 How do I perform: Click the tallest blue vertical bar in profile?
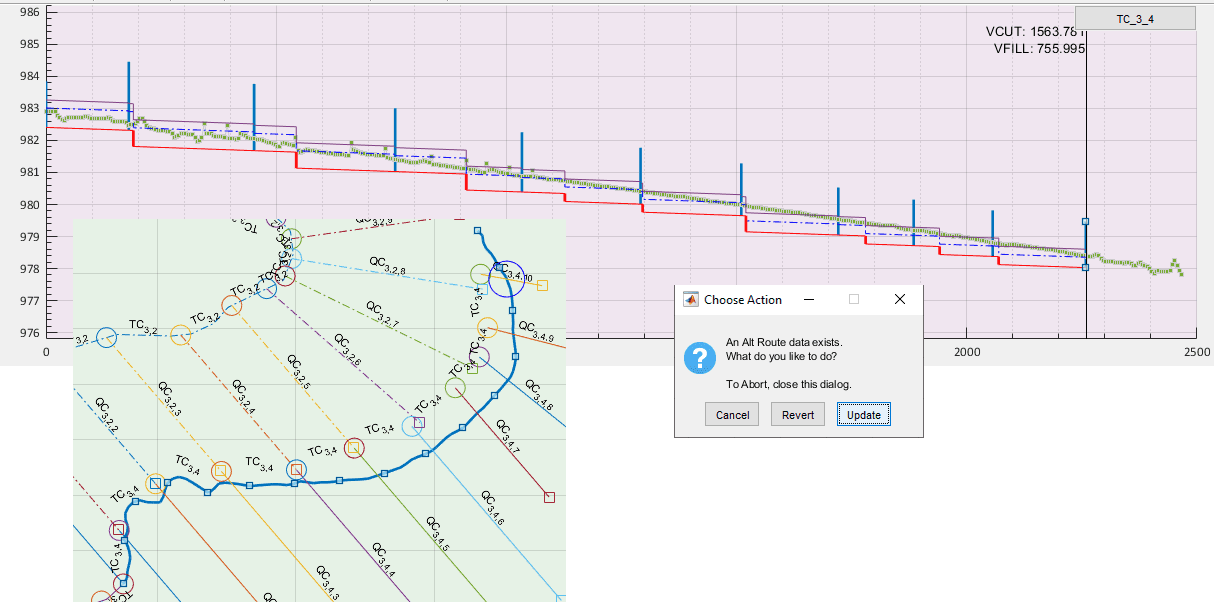coord(129,95)
